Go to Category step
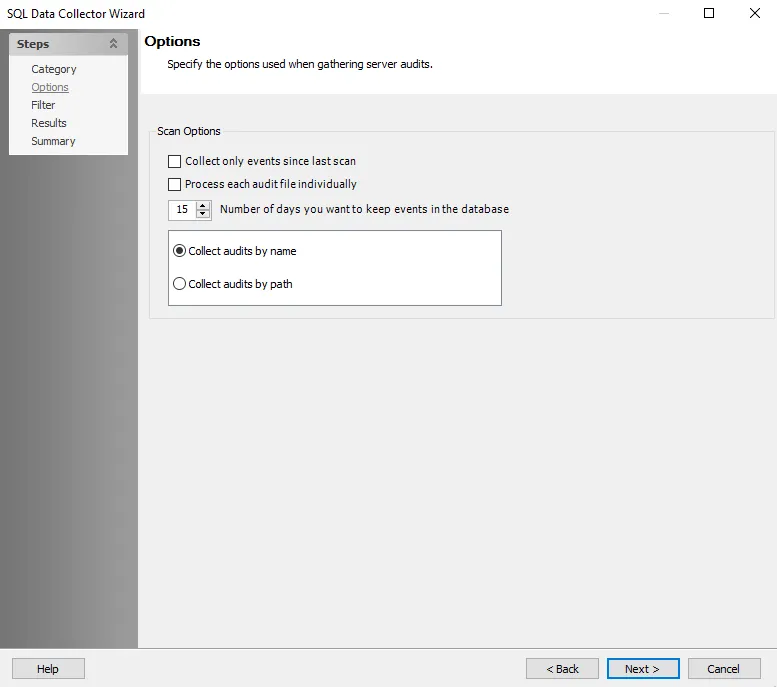 click(54, 69)
